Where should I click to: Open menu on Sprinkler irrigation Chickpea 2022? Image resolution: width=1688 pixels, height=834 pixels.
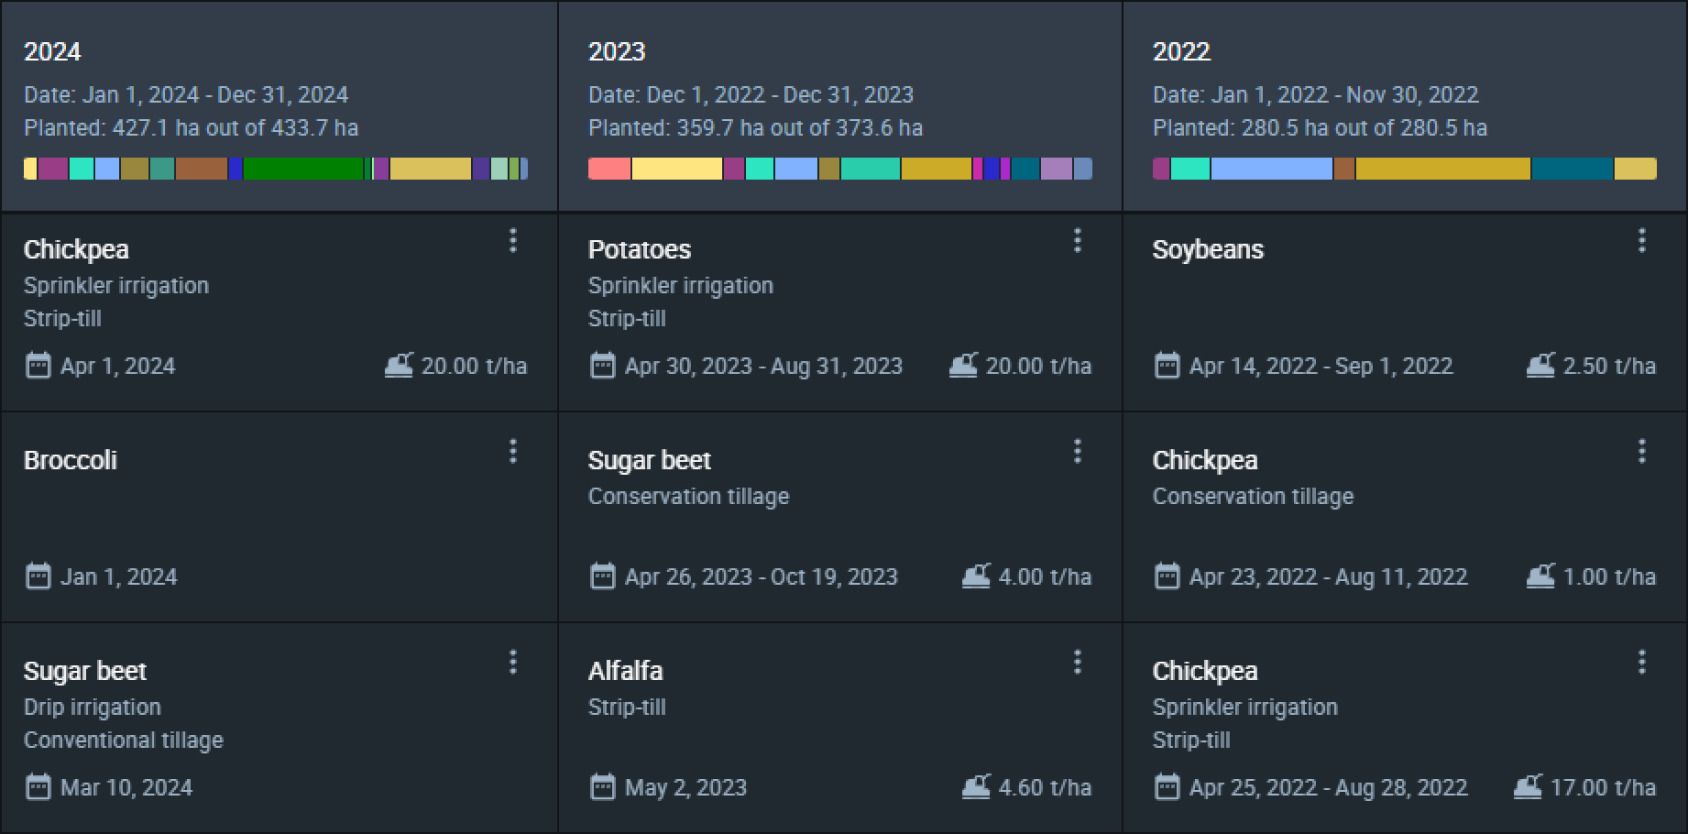(x=1641, y=662)
